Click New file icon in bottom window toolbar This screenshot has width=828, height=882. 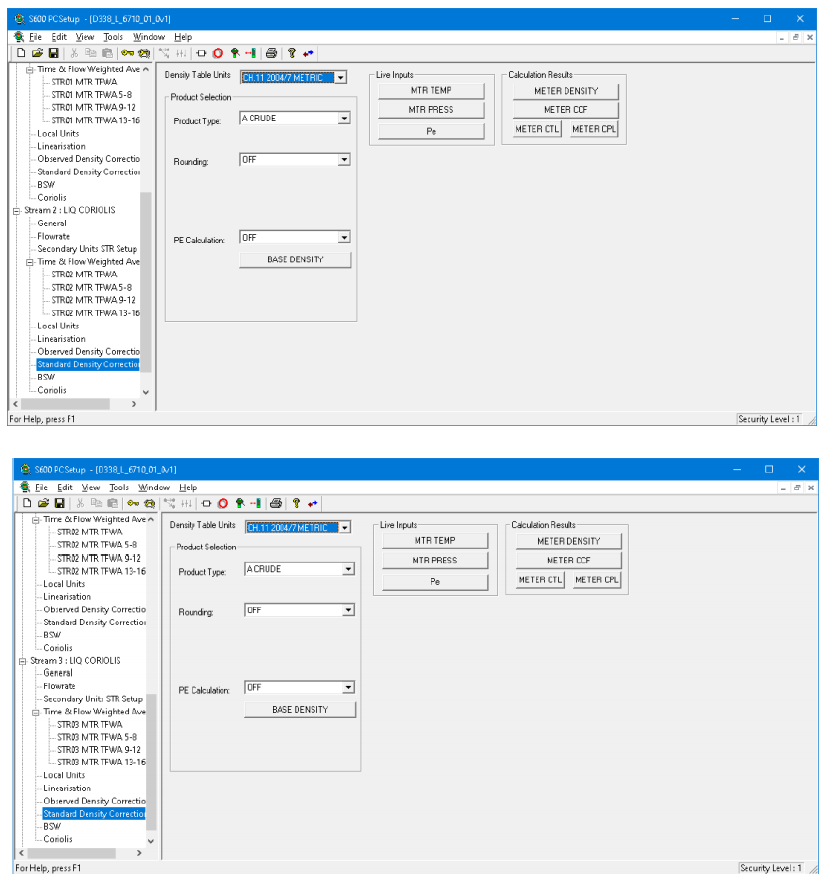[26, 503]
